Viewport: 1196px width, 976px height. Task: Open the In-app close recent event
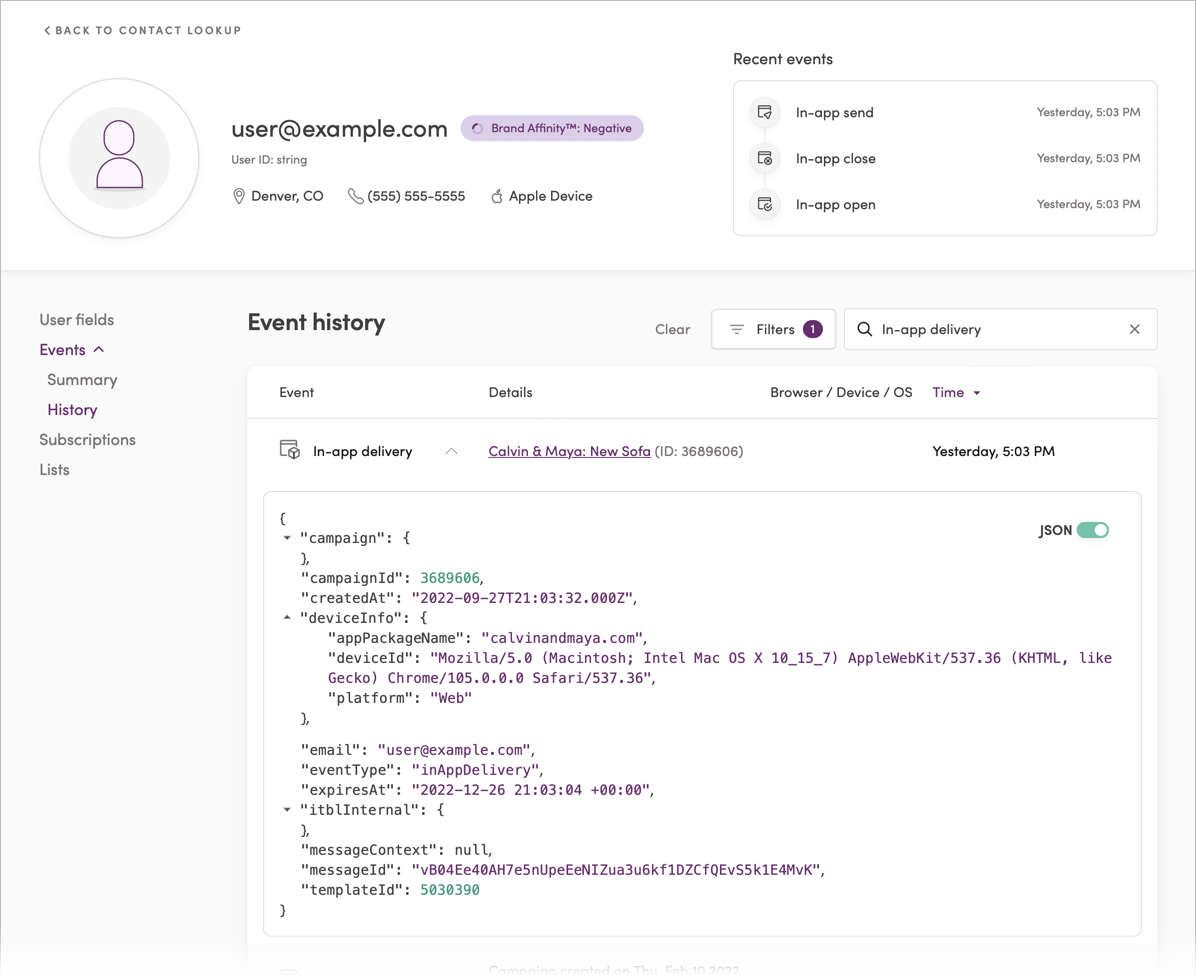pyautogui.click(x=944, y=159)
